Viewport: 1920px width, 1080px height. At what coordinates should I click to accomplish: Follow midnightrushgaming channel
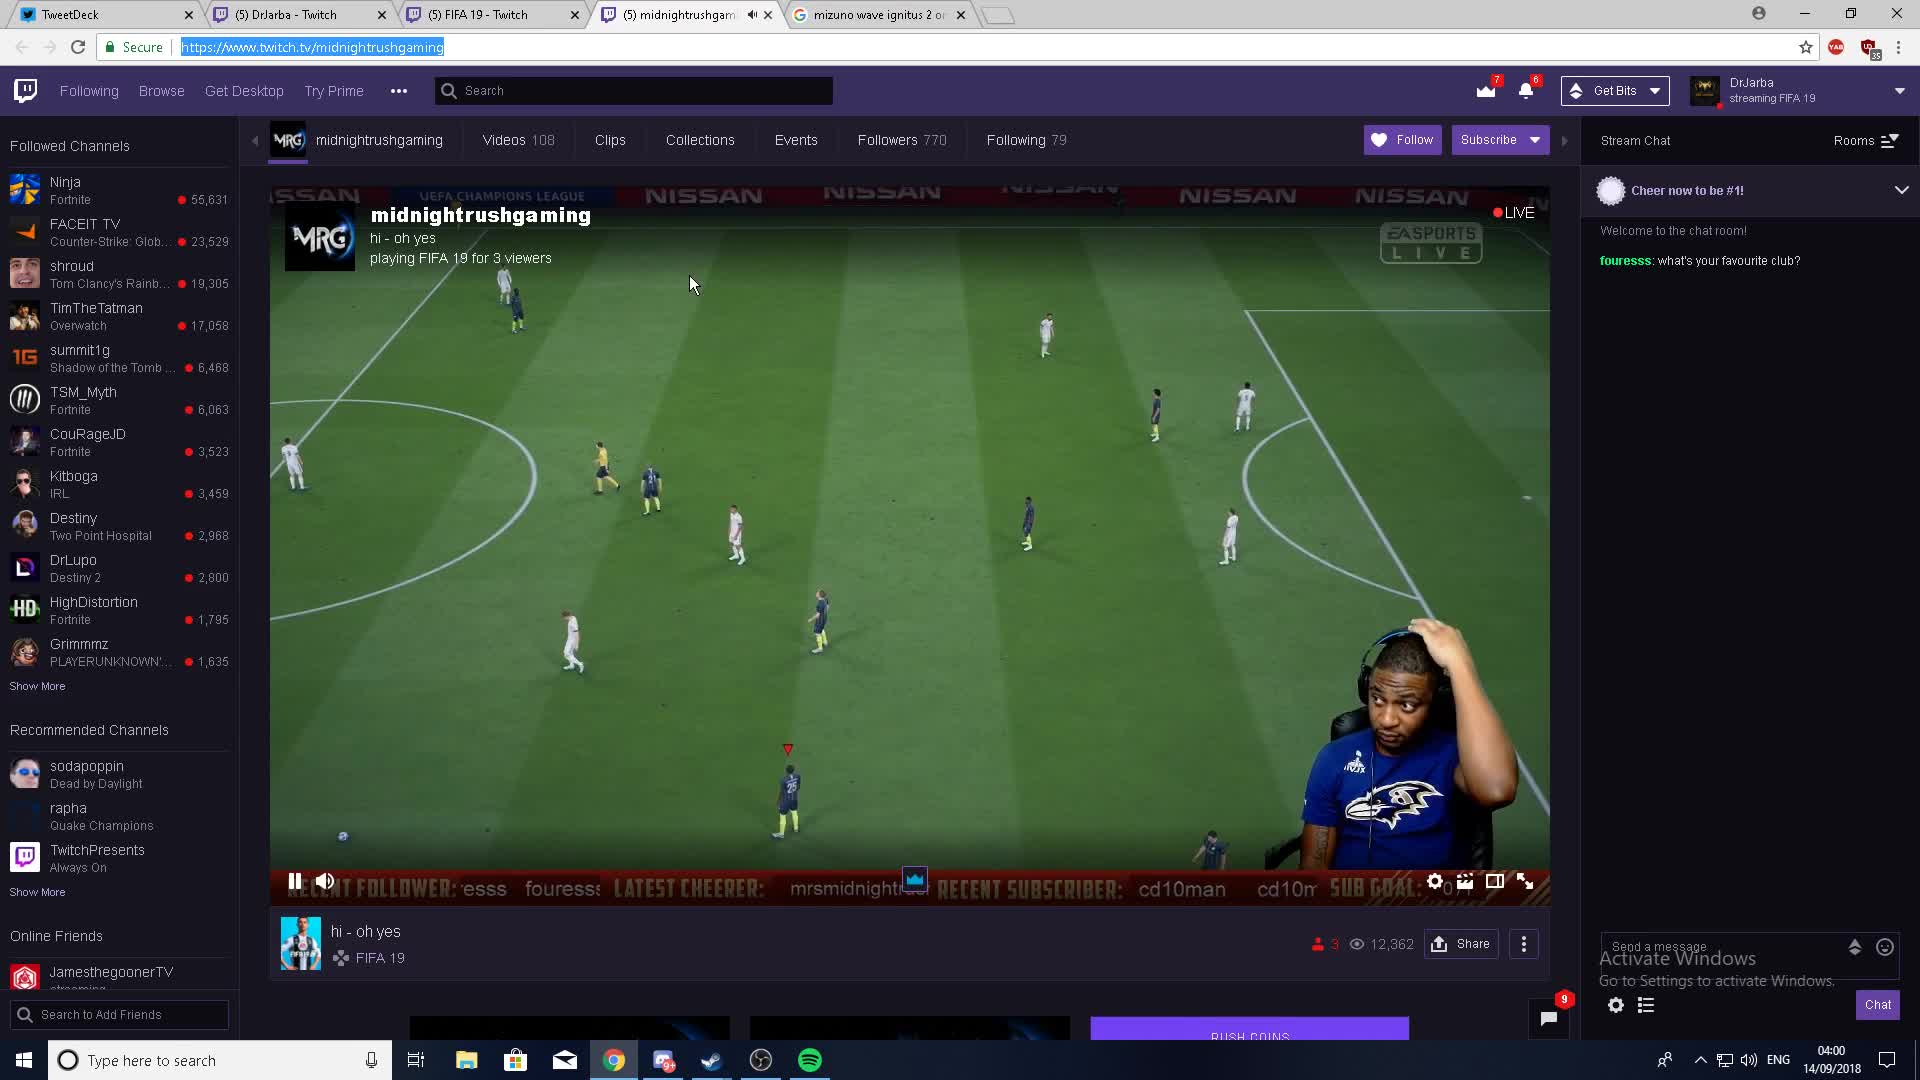point(1403,140)
